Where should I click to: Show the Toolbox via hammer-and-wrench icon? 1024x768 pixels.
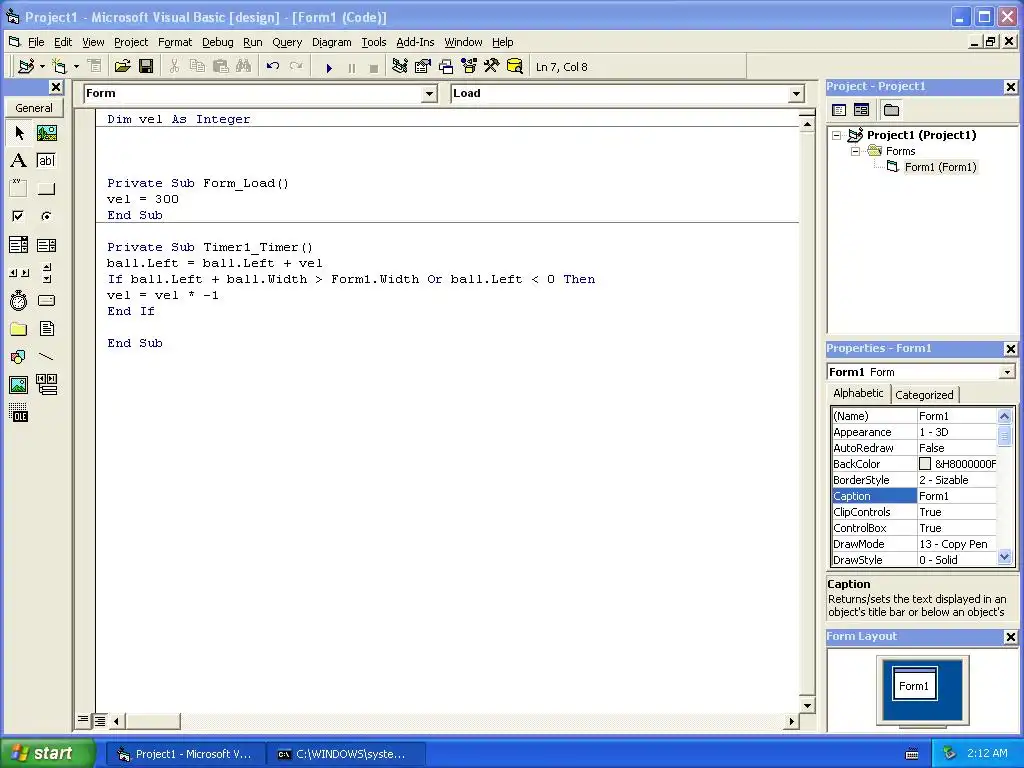pos(491,67)
